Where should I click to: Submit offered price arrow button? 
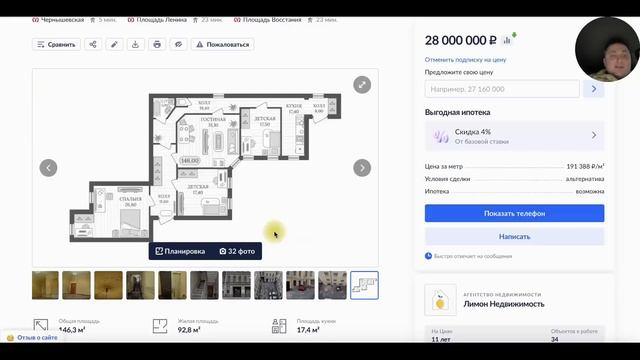(x=593, y=89)
